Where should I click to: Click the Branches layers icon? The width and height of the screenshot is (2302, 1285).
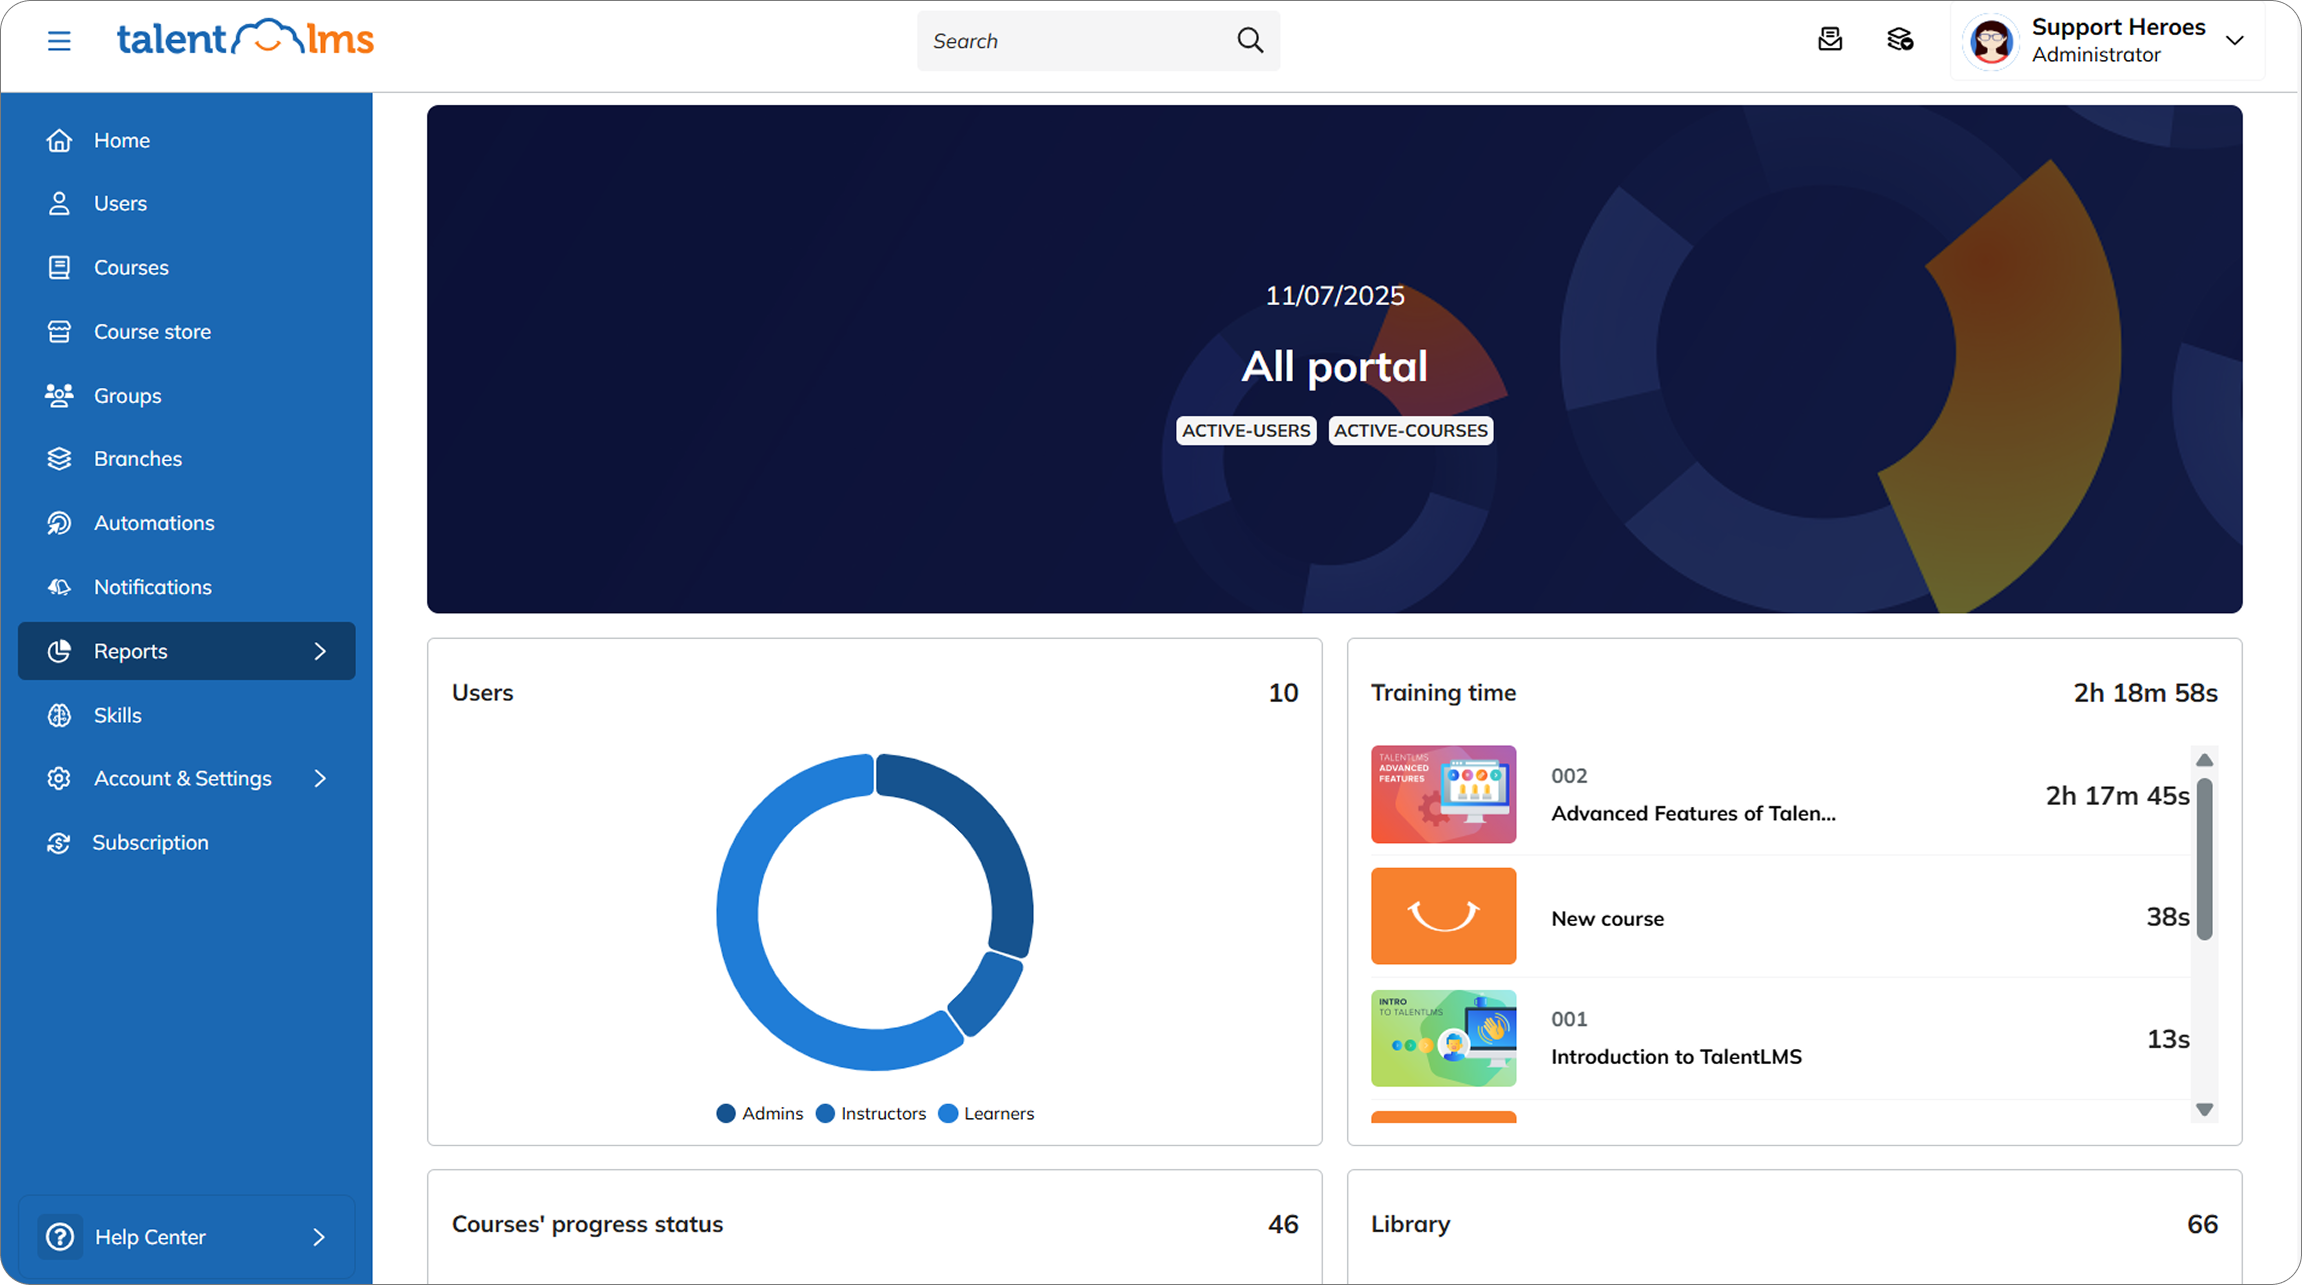(x=59, y=458)
